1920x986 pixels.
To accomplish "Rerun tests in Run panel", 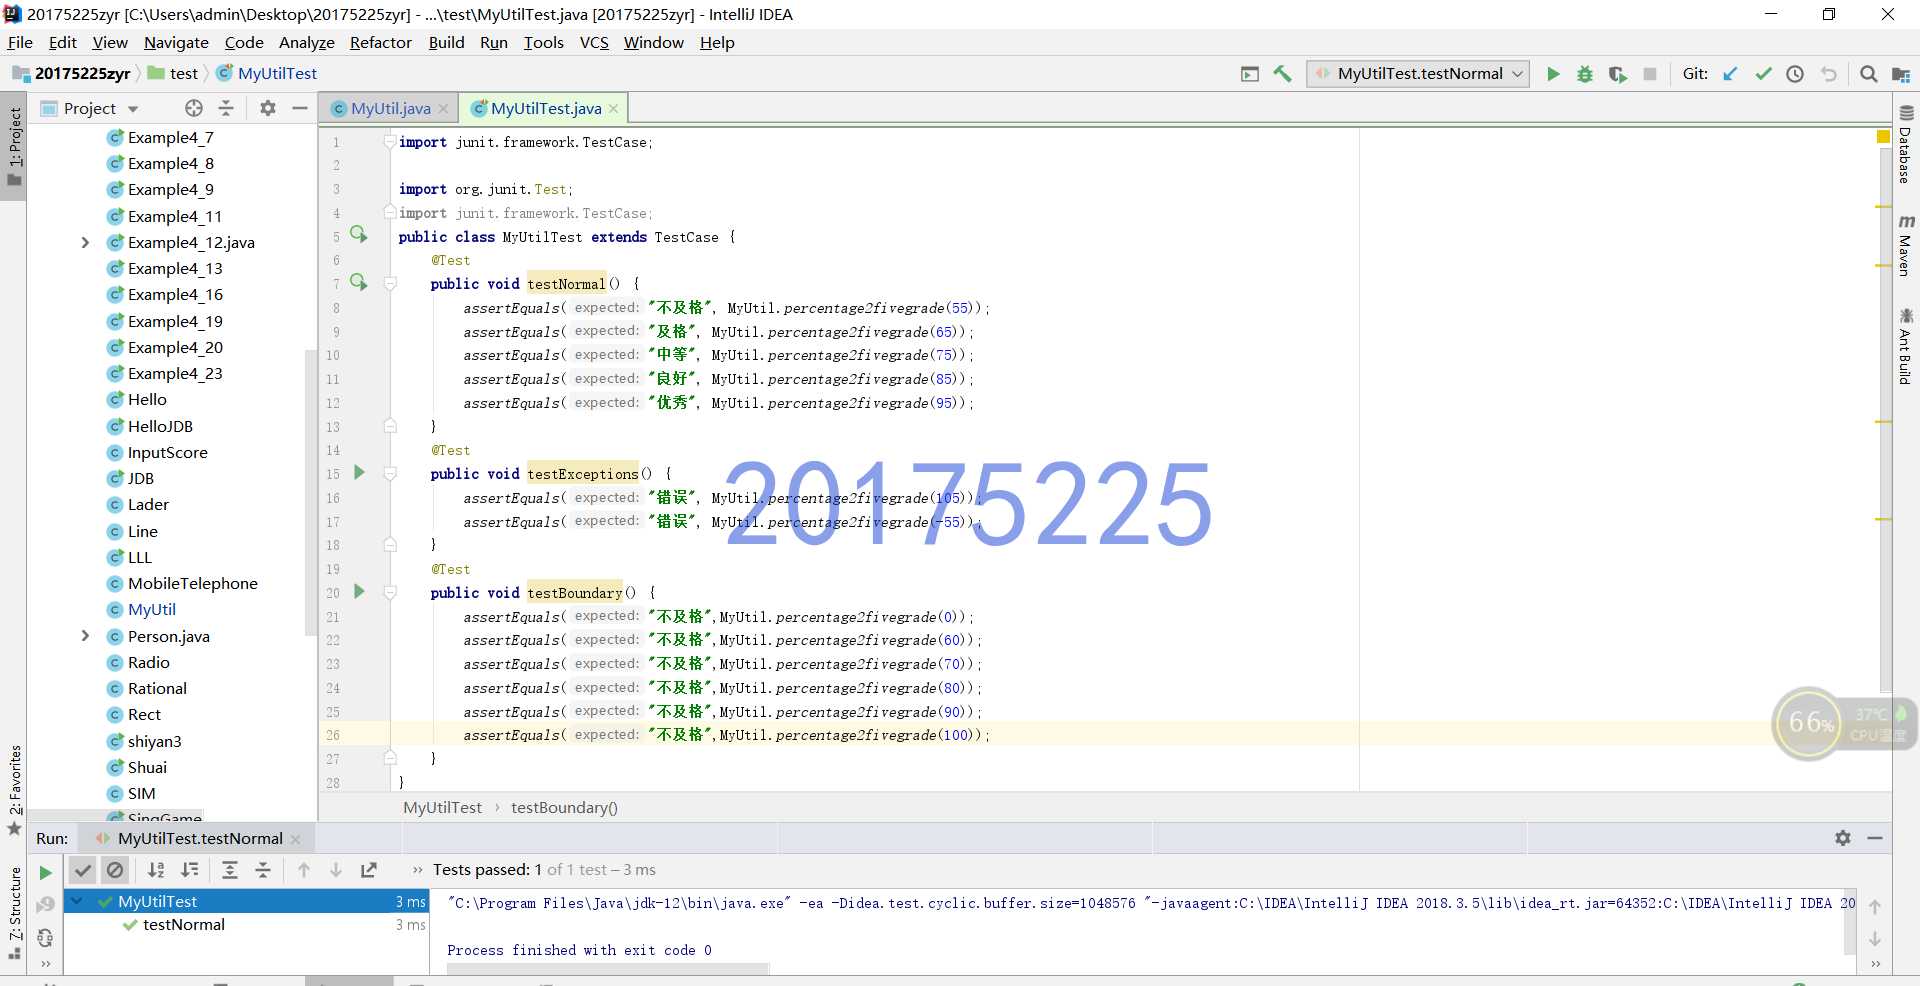I will [45, 872].
